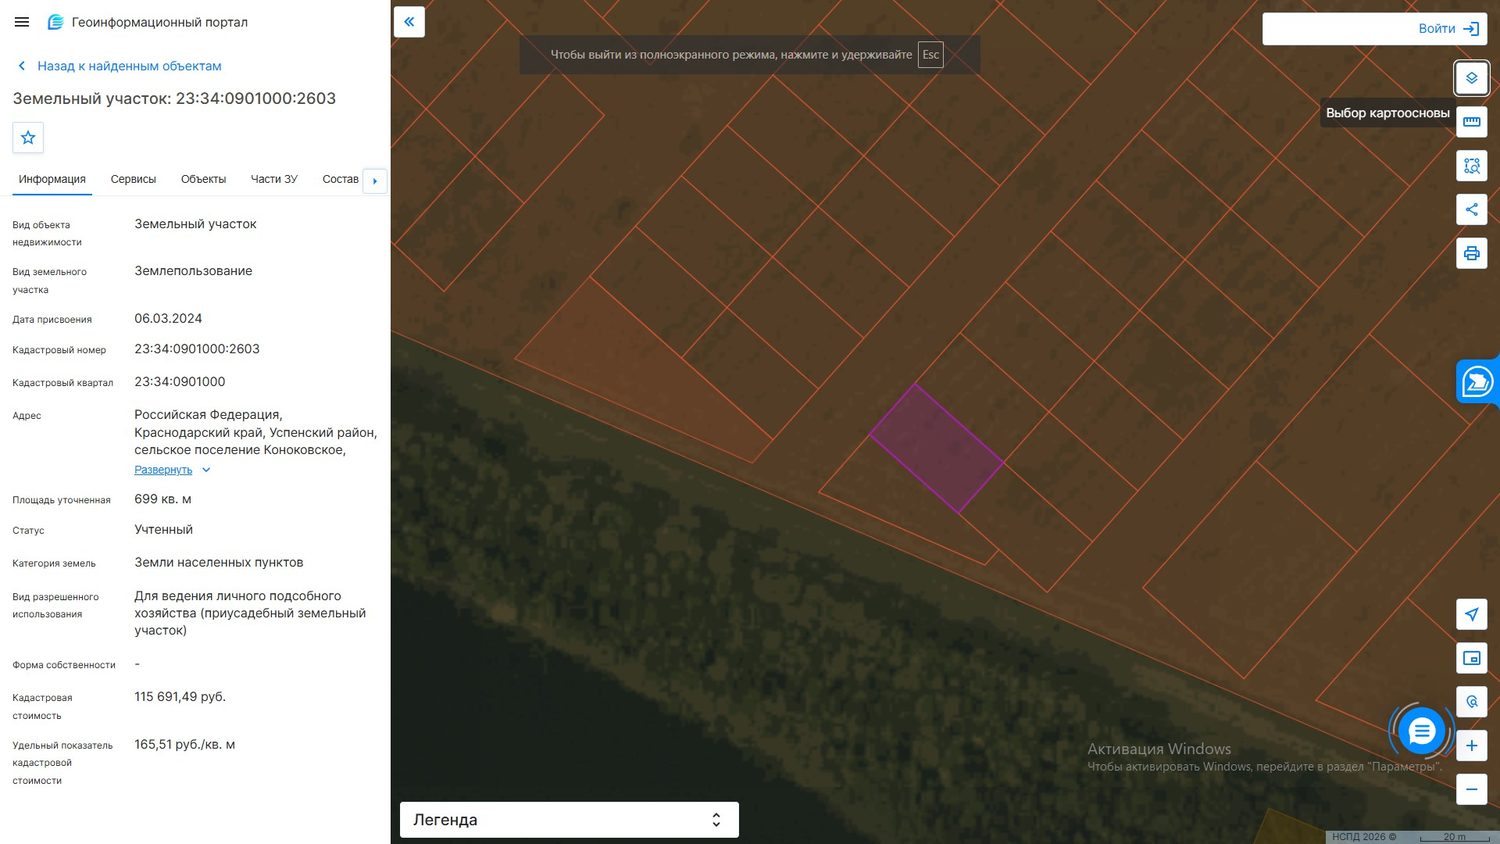Zoom in with the plus button
The height and width of the screenshot is (844, 1500).
click(1471, 746)
